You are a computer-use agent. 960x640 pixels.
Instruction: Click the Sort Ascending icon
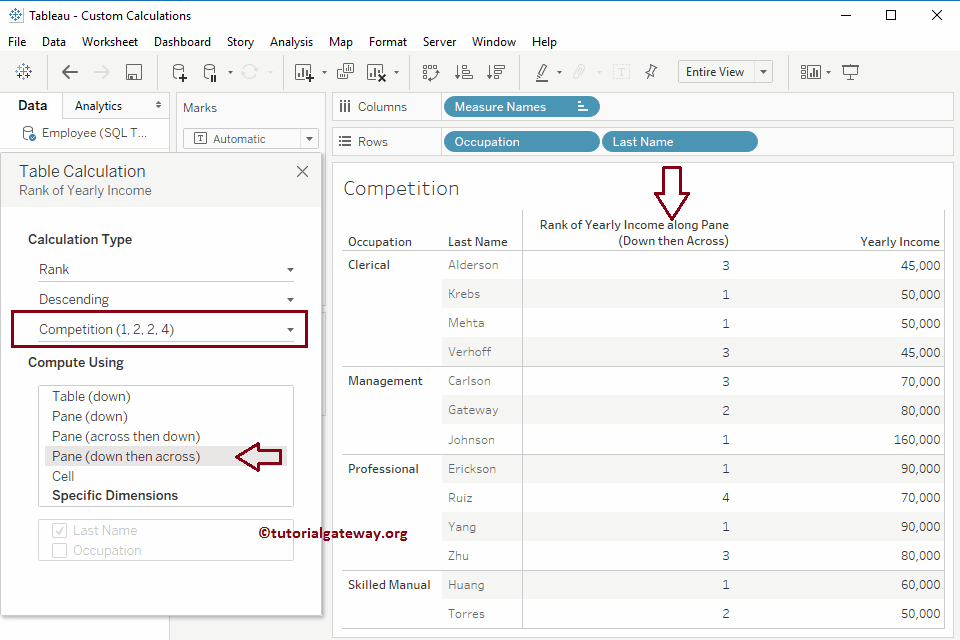463,72
